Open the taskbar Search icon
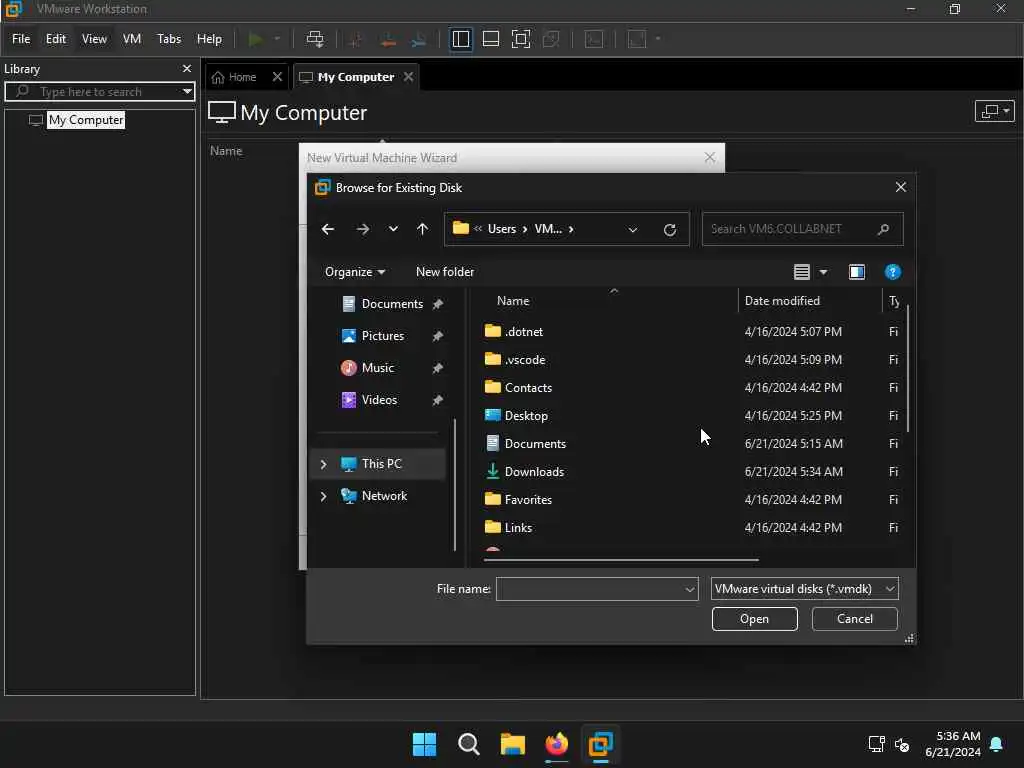Image resolution: width=1024 pixels, height=768 pixels. click(468, 744)
